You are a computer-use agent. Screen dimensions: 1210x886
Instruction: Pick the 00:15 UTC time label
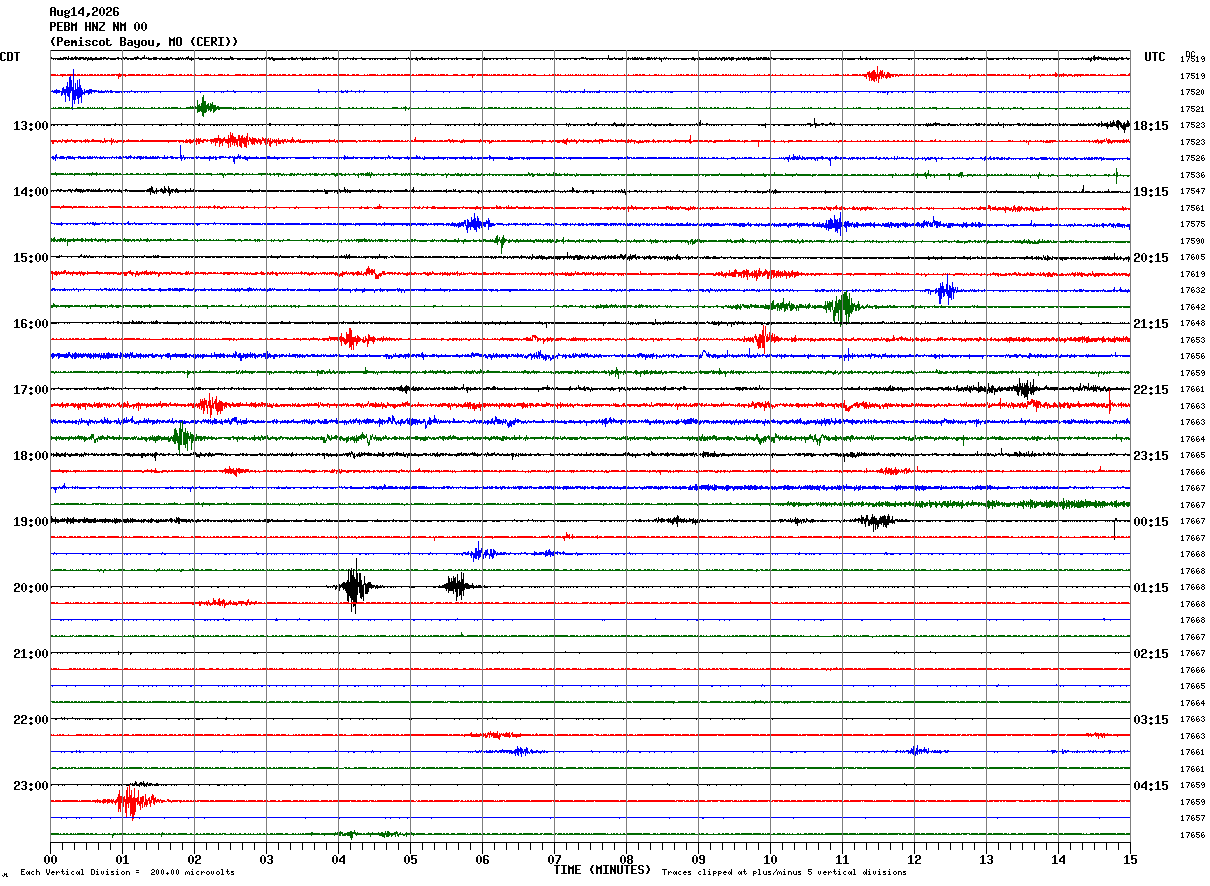pyautogui.click(x=1151, y=522)
